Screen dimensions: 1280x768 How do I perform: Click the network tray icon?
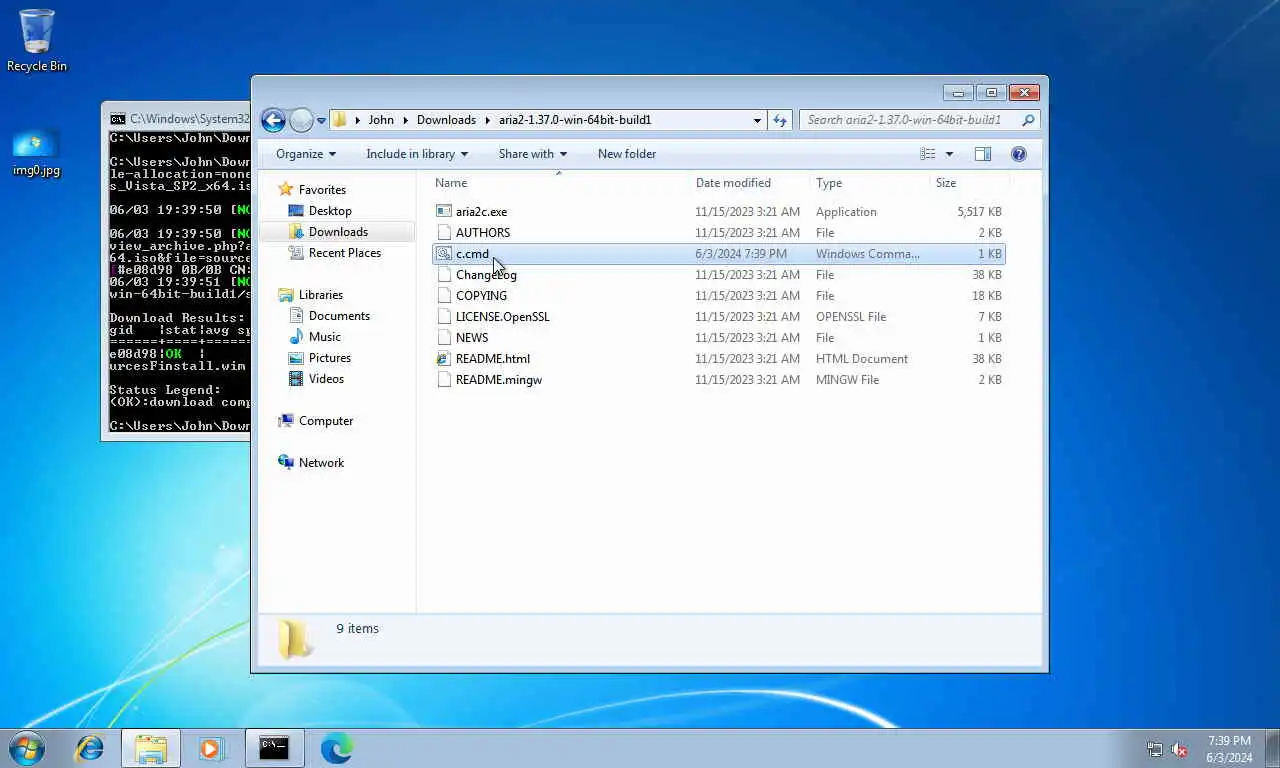click(1155, 749)
